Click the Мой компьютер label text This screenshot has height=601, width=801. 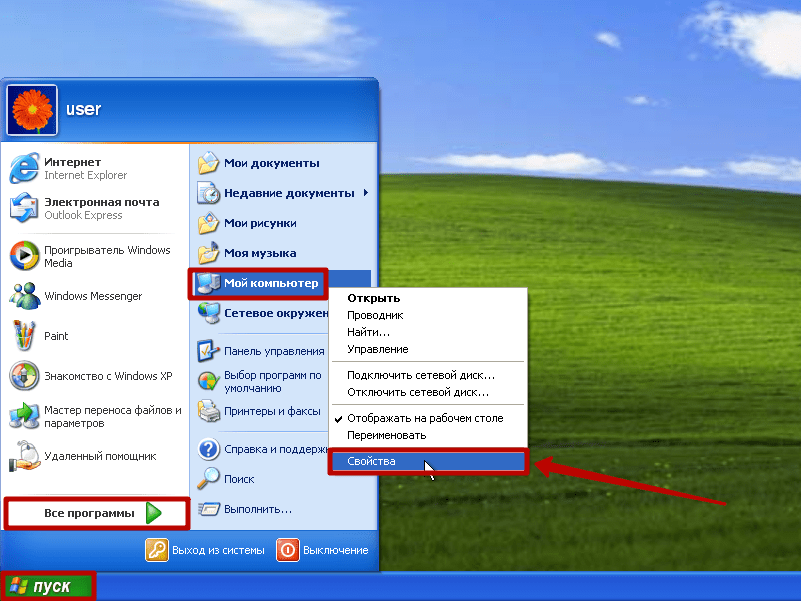[271, 283]
